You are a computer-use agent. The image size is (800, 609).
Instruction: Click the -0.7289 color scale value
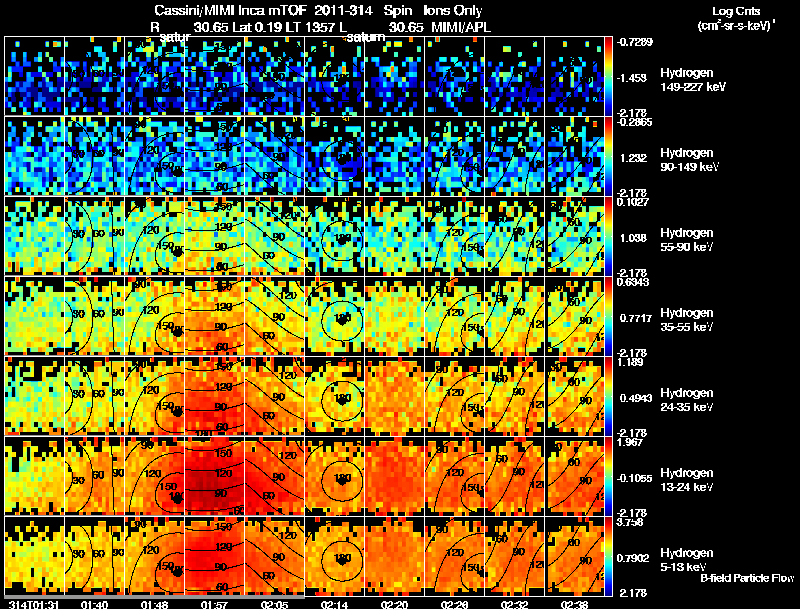(635, 42)
